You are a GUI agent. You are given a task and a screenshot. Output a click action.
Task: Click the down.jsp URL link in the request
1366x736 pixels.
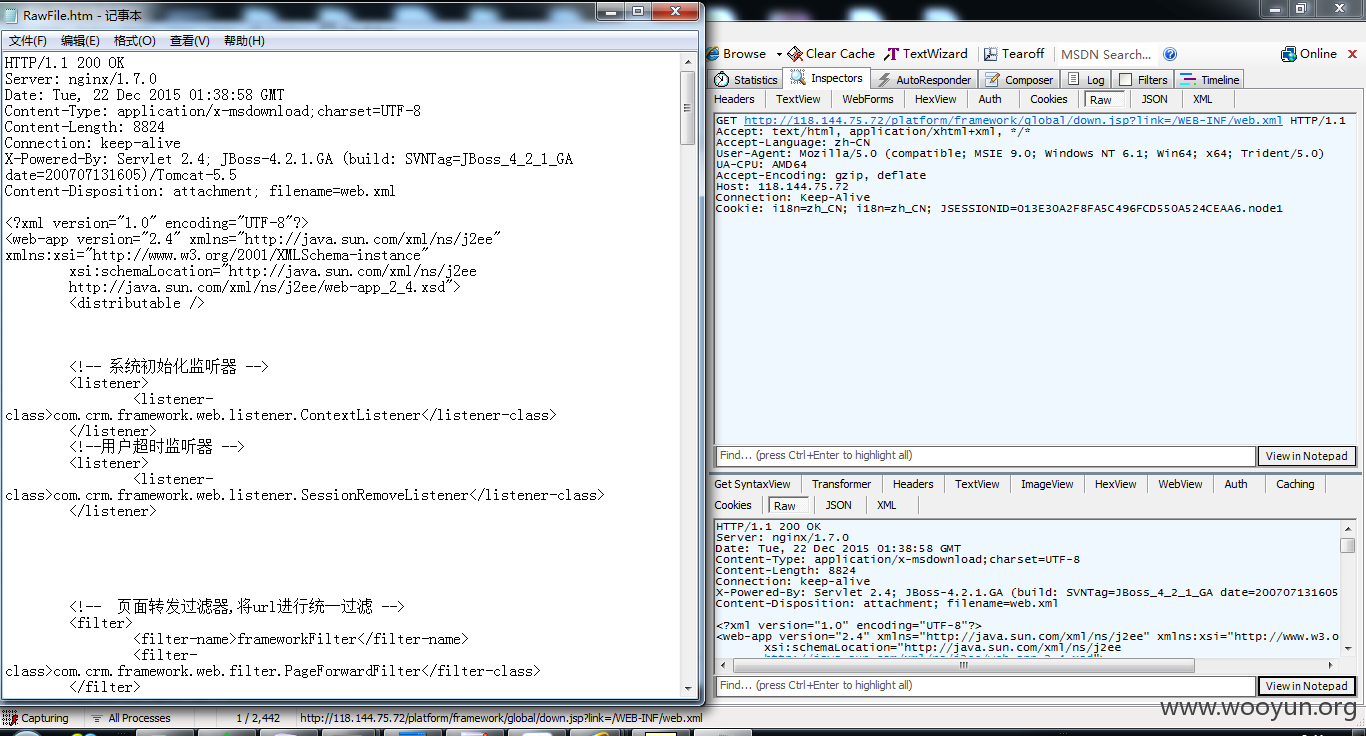pyautogui.click(x=1013, y=120)
